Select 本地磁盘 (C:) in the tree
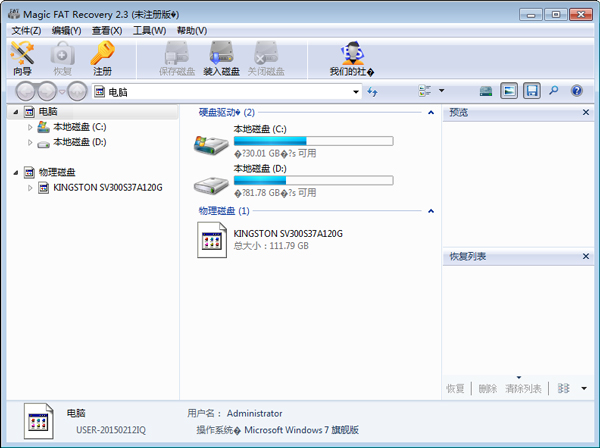This screenshot has height=448, width=600. point(80,127)
